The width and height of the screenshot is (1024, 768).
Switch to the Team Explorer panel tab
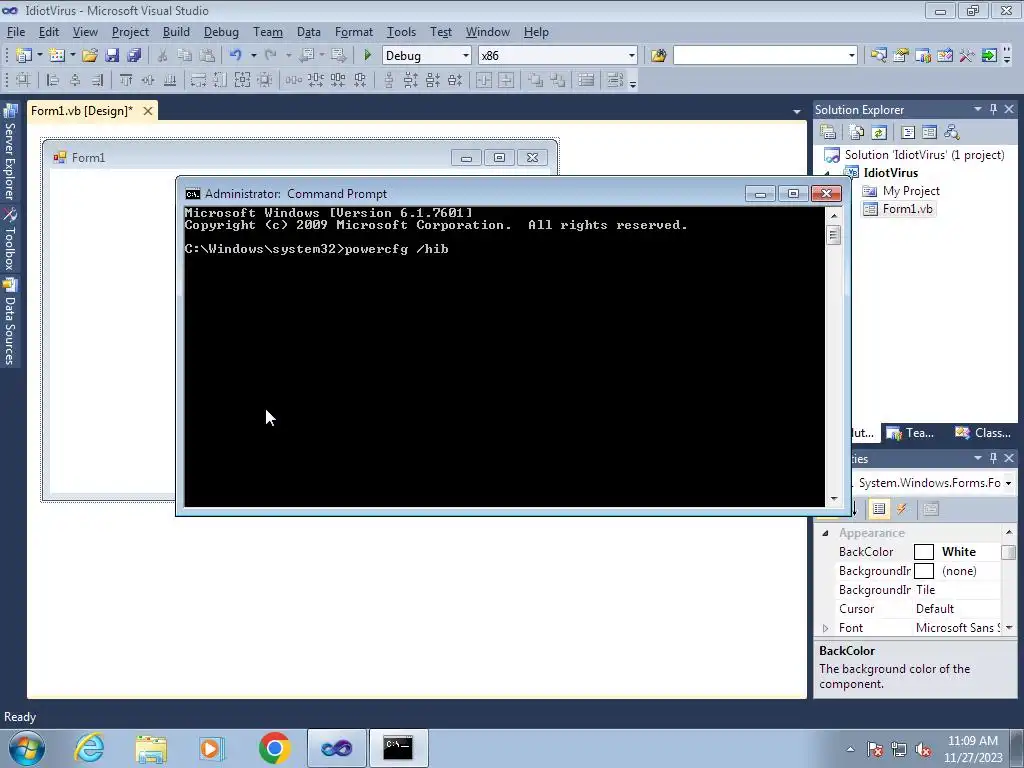[x=911, y=432]
